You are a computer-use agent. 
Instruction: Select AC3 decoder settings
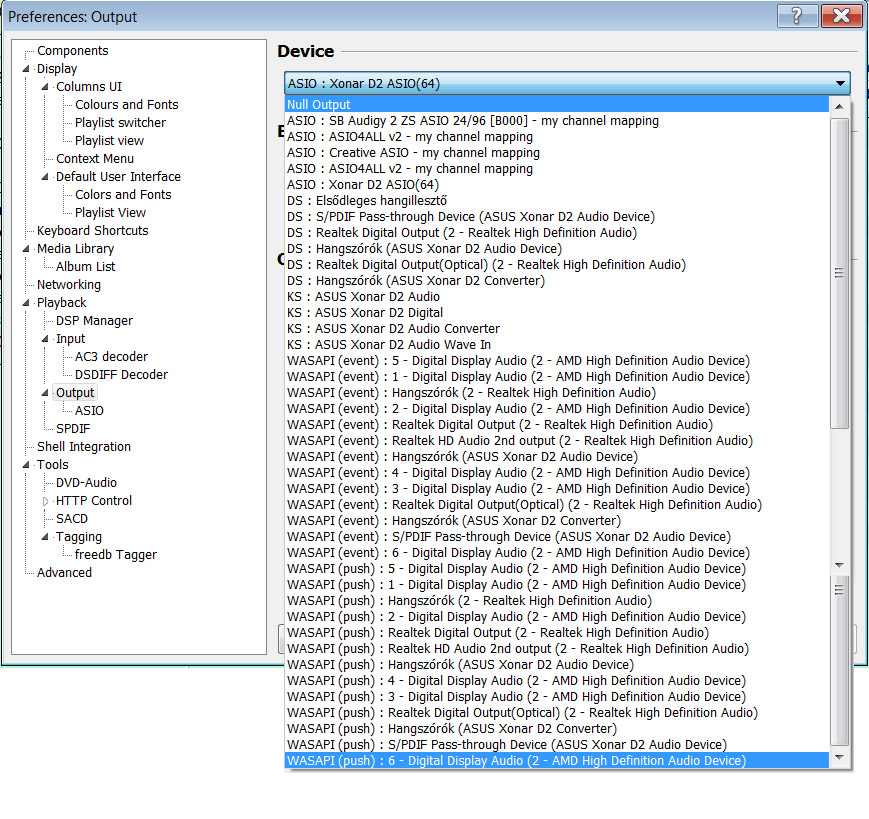[111, 357]
